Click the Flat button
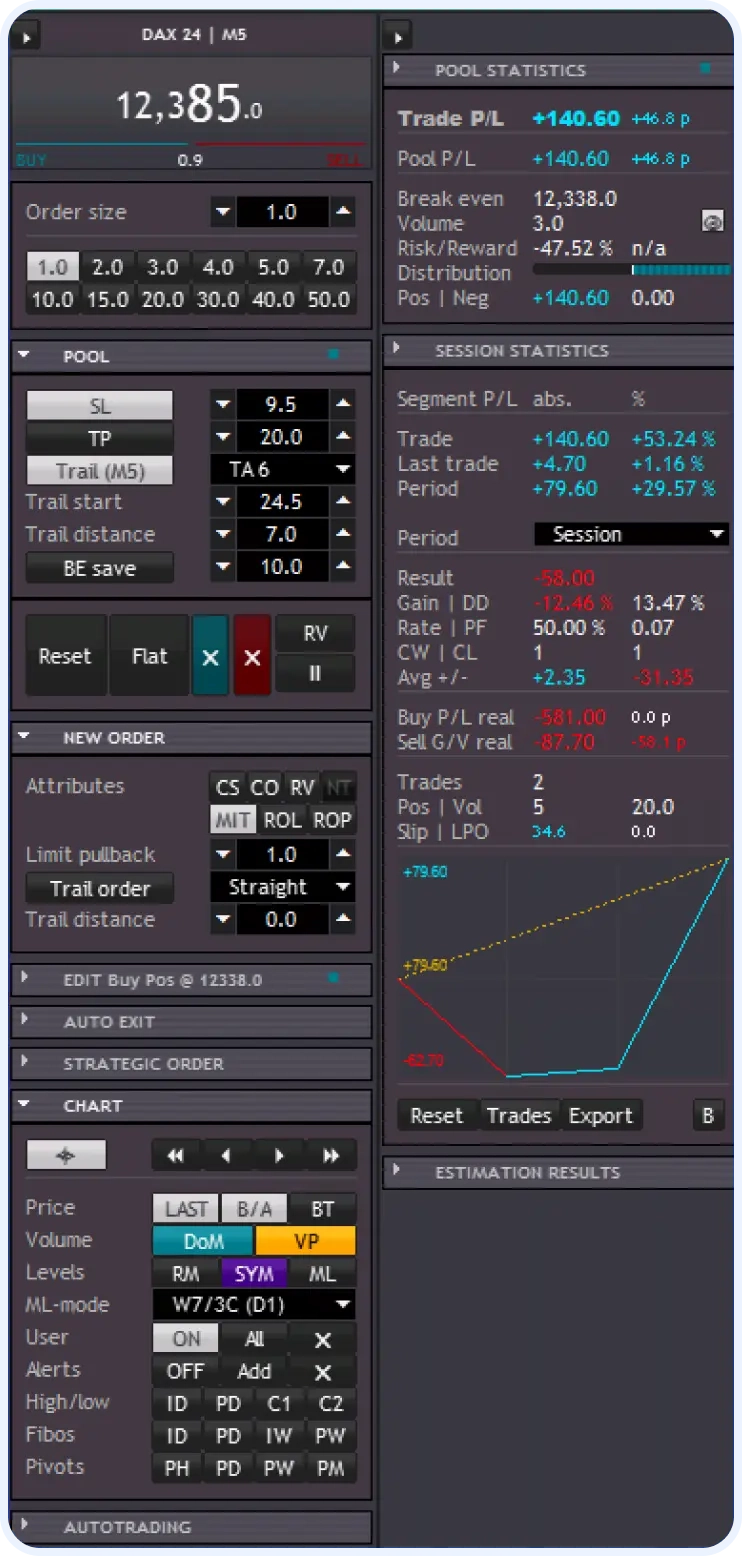This screenshot has height=1556, width=742. pyautogui.click(x=149, y=657)
